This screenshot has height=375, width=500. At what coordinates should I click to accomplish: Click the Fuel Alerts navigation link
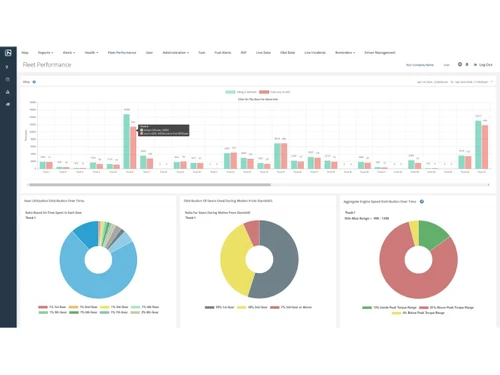(x=223, y=53)
